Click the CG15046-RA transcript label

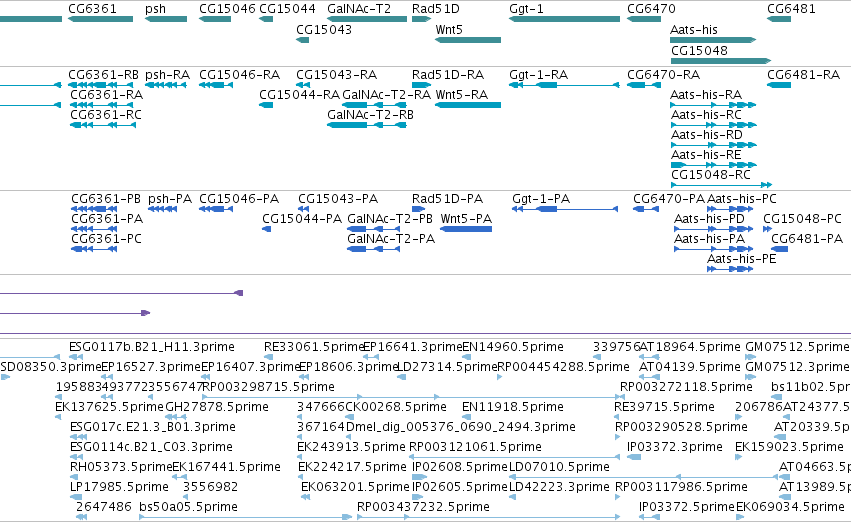(239, 74)
